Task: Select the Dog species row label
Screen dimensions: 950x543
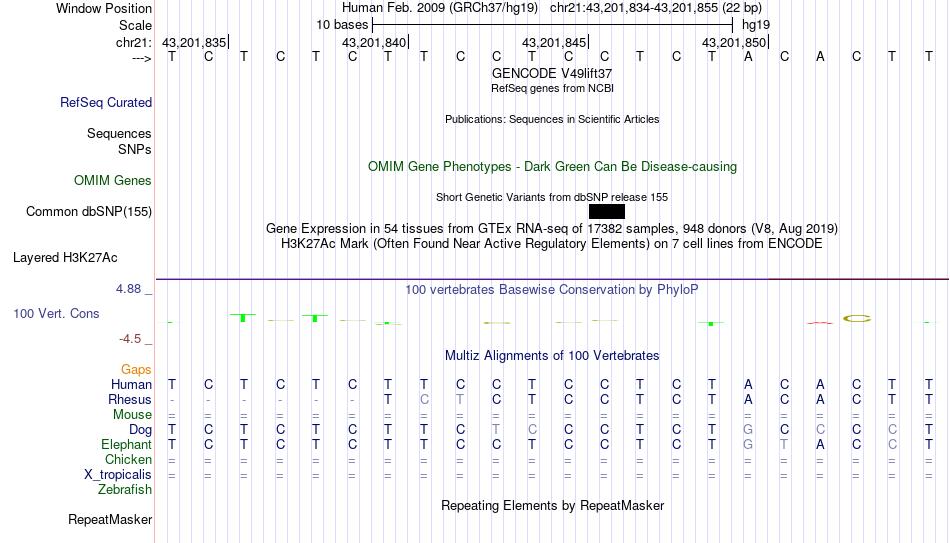Action: click(x=140, y=430)
